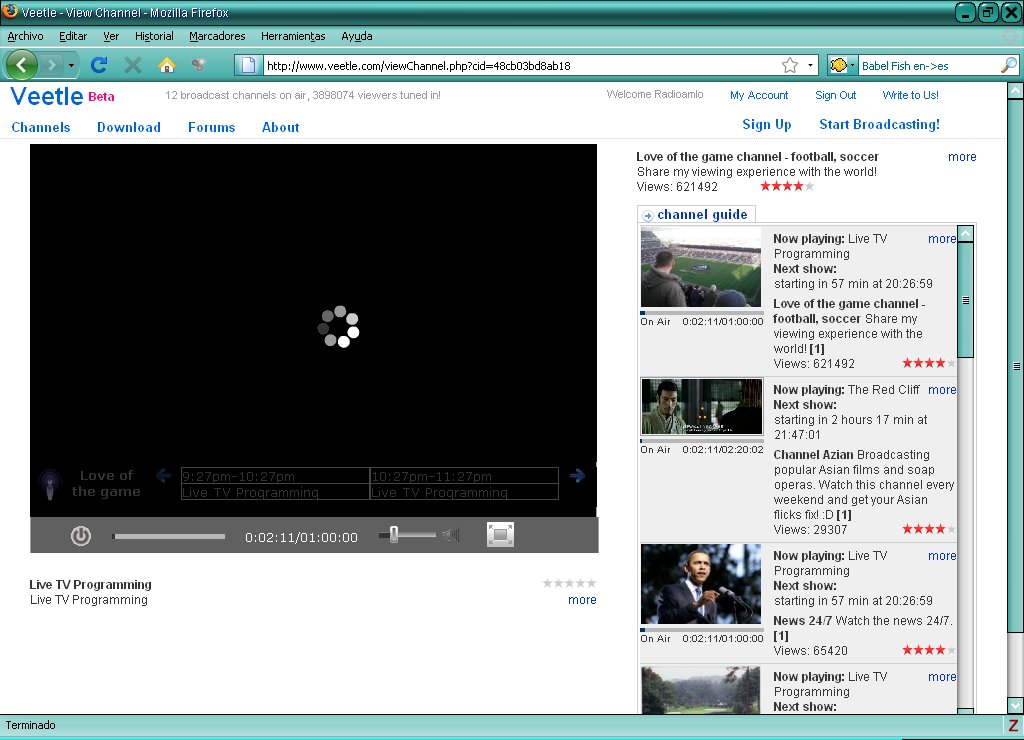Show previous program schedule arrow

point(163,475)
